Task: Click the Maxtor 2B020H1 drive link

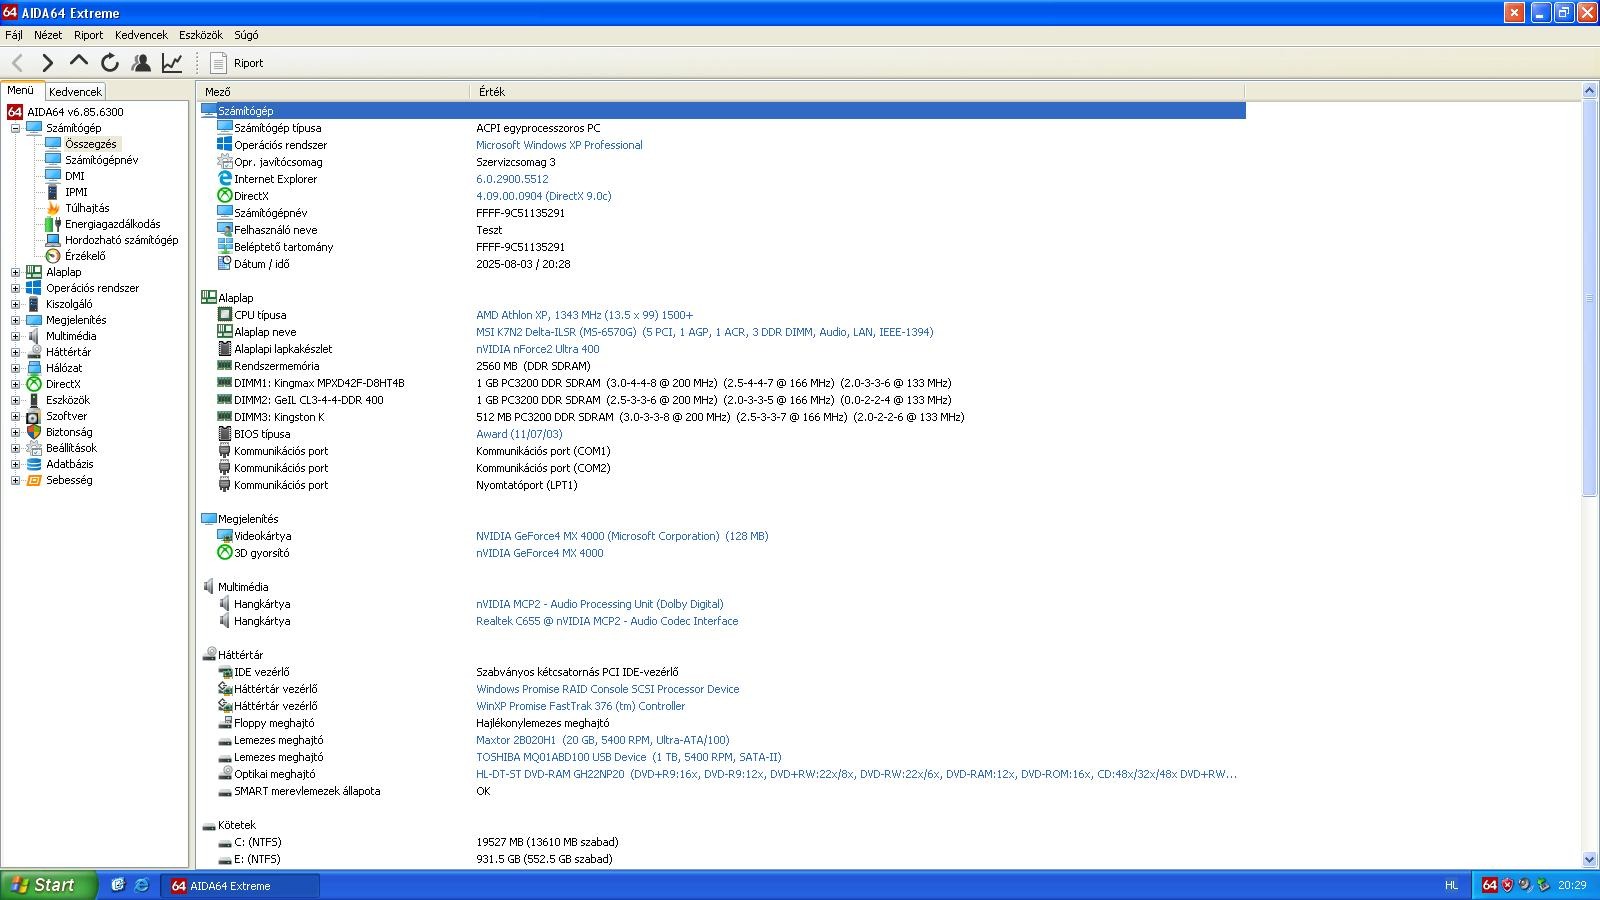Action: tap(603, 740)
